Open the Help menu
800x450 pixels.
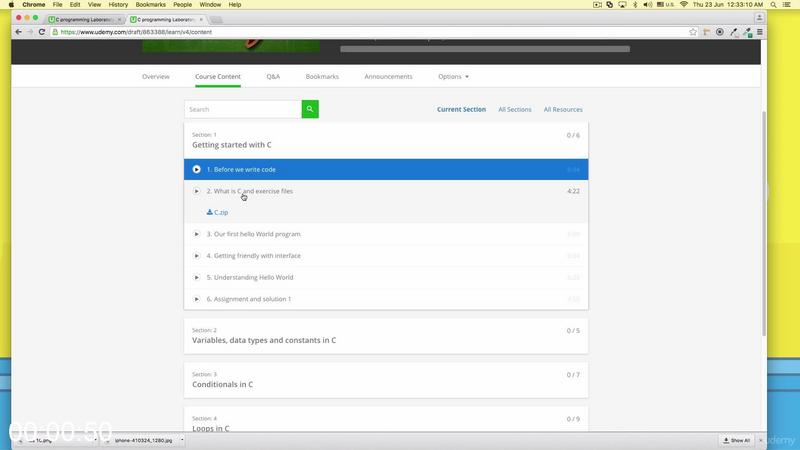click(x=235, y=5)
